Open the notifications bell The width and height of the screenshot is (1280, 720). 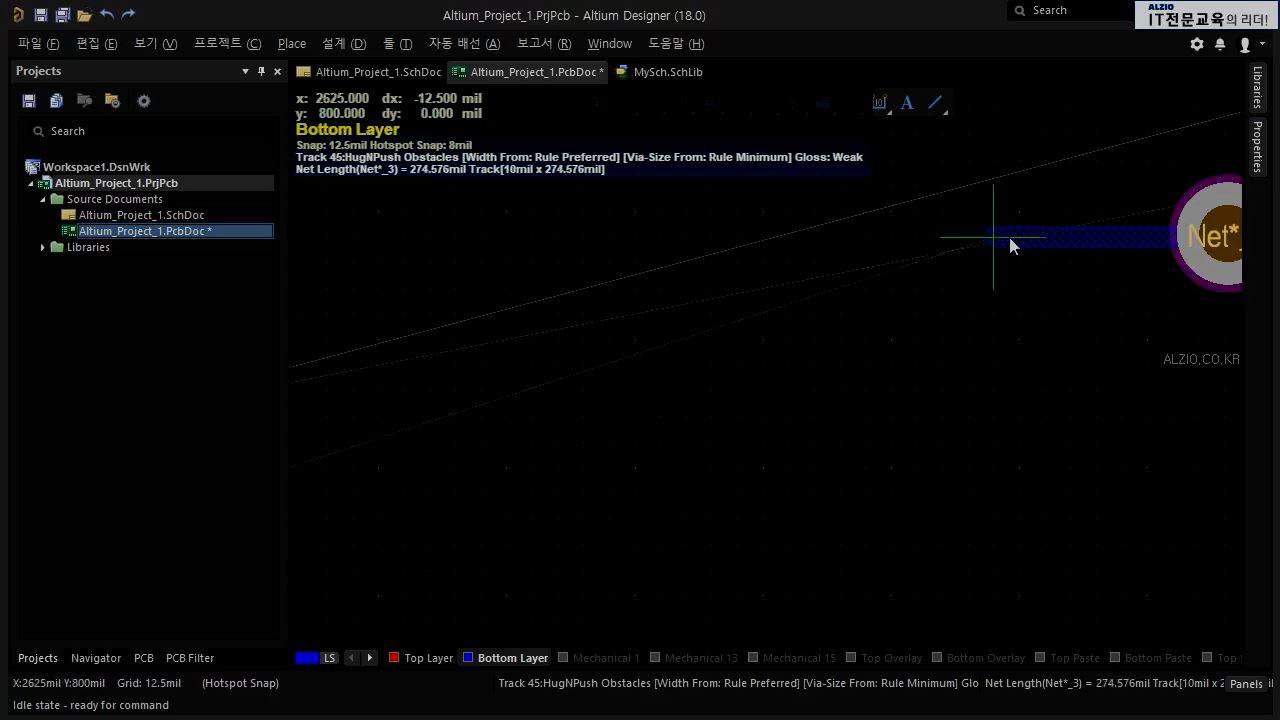coord(1220,44)
